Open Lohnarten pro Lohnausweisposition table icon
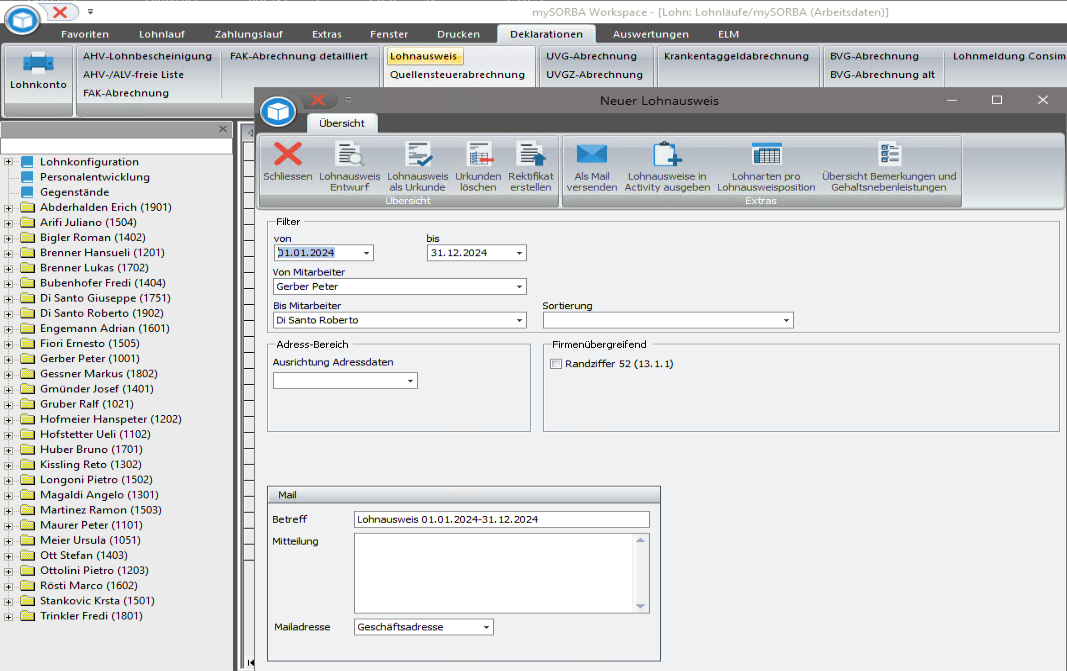 point(766,154)
